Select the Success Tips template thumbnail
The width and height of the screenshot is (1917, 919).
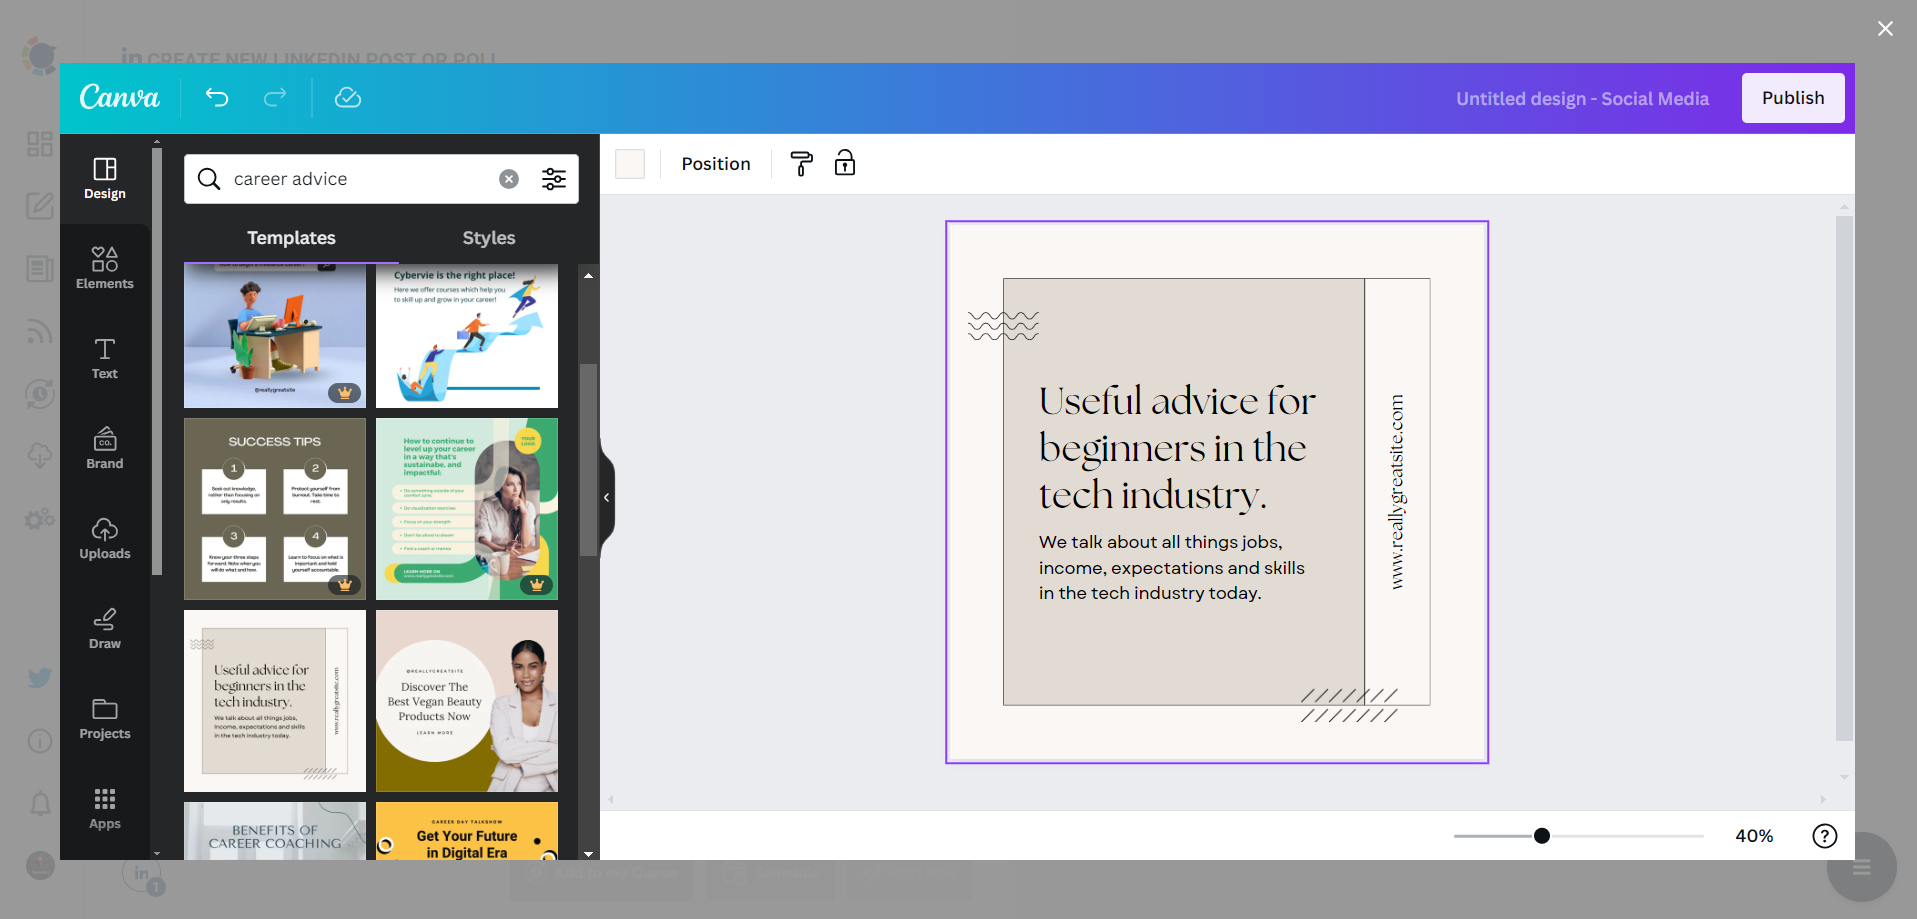coord(274,508)
